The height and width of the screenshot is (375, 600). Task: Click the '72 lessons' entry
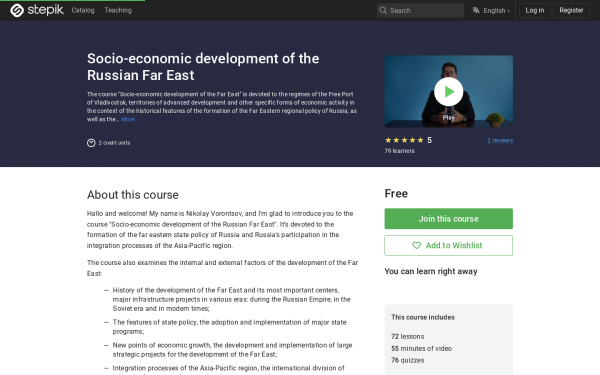tap(408, 336)
